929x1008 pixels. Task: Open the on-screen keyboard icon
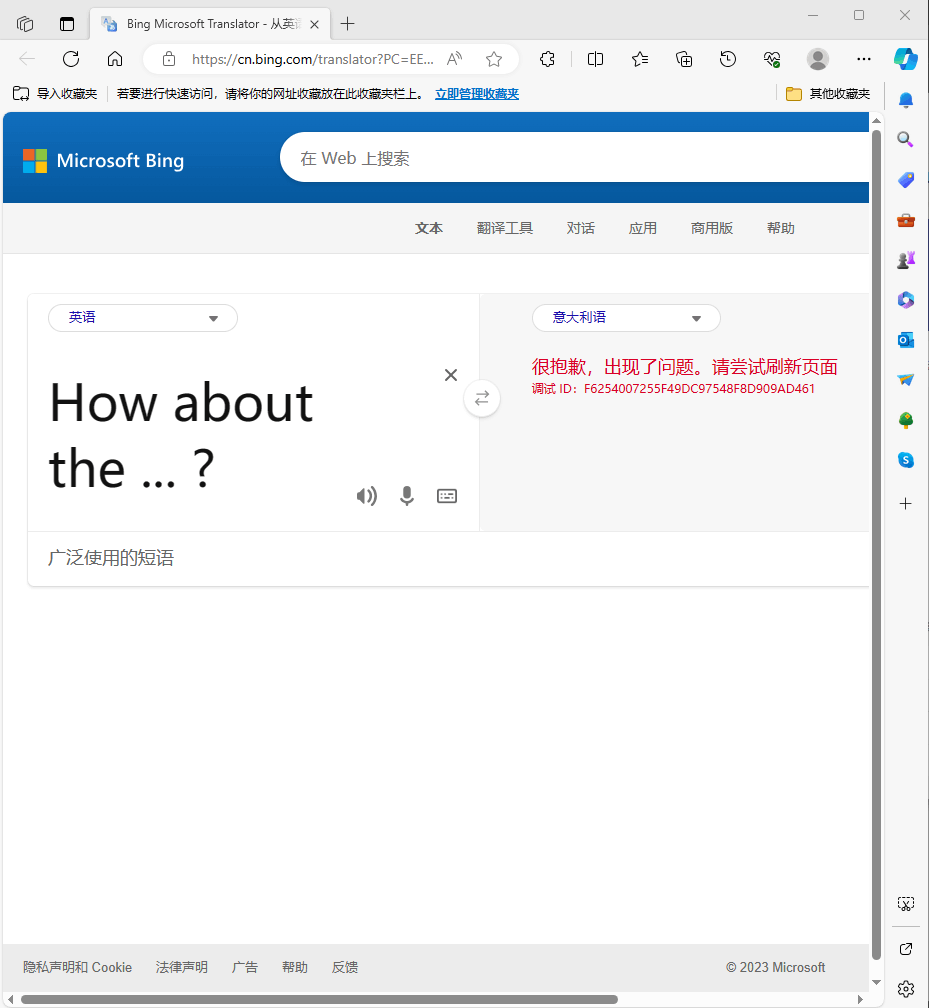pos(447,496)
